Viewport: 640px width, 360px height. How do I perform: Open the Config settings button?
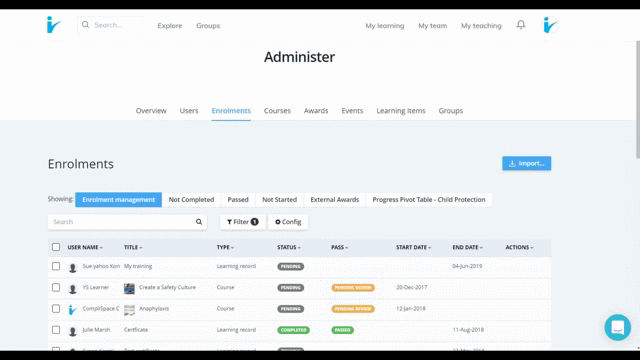[288, 222]
